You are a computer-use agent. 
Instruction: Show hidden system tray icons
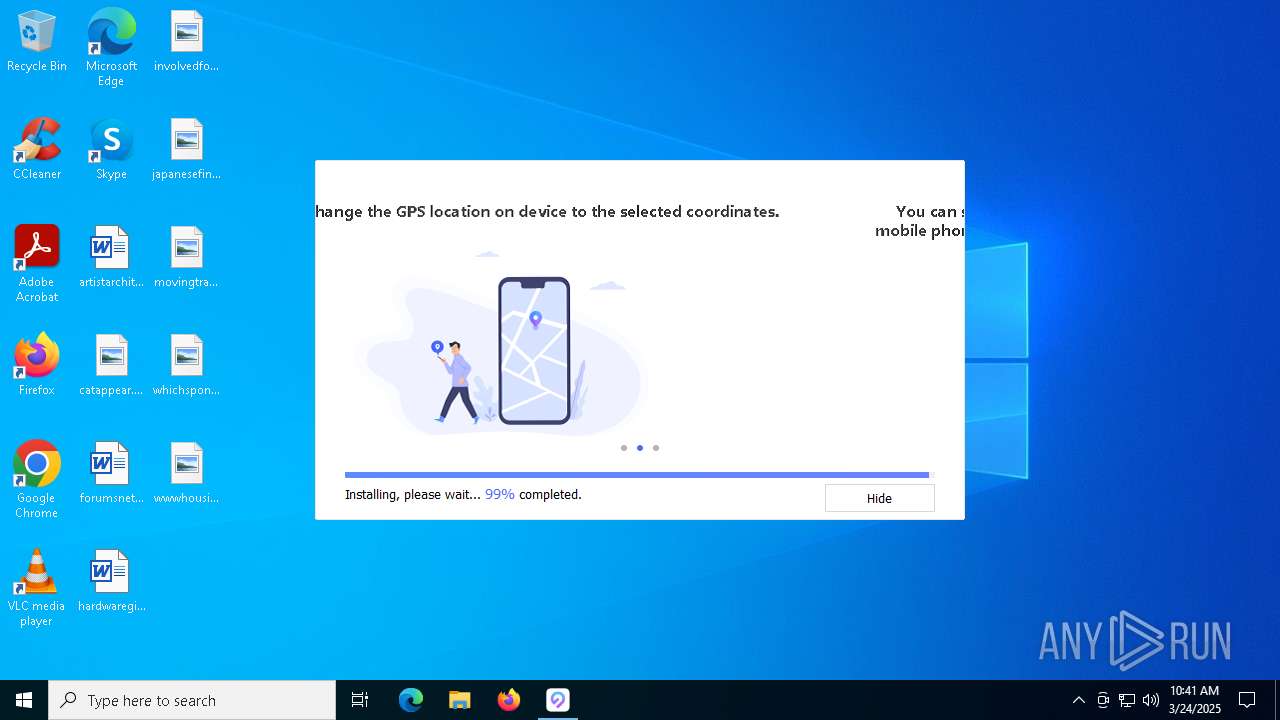point(1078,700)
